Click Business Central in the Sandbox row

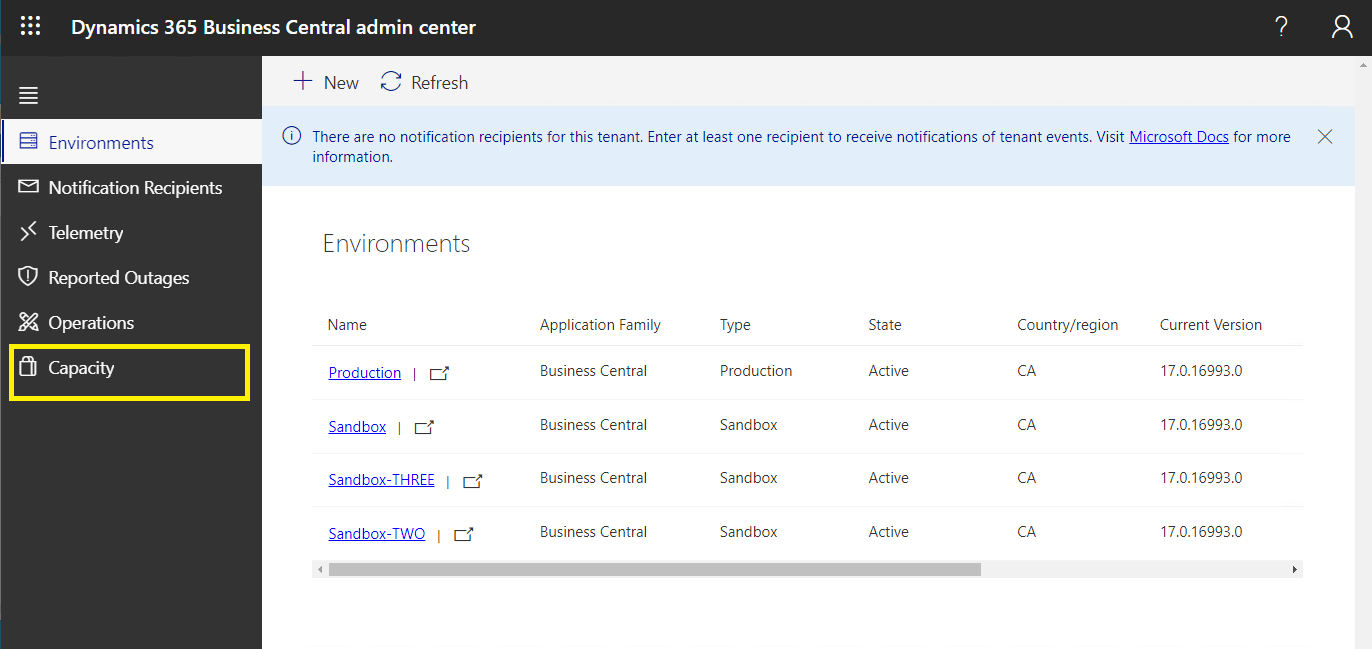point(593,425)
